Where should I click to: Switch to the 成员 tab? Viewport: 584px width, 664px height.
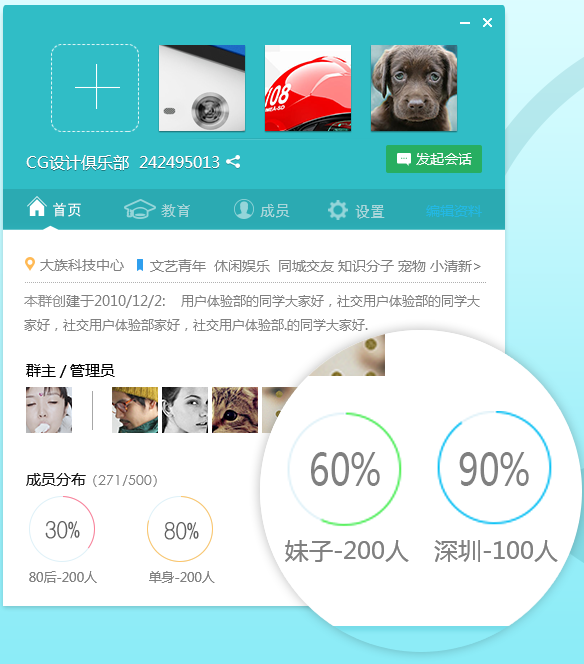pos(262,210)
